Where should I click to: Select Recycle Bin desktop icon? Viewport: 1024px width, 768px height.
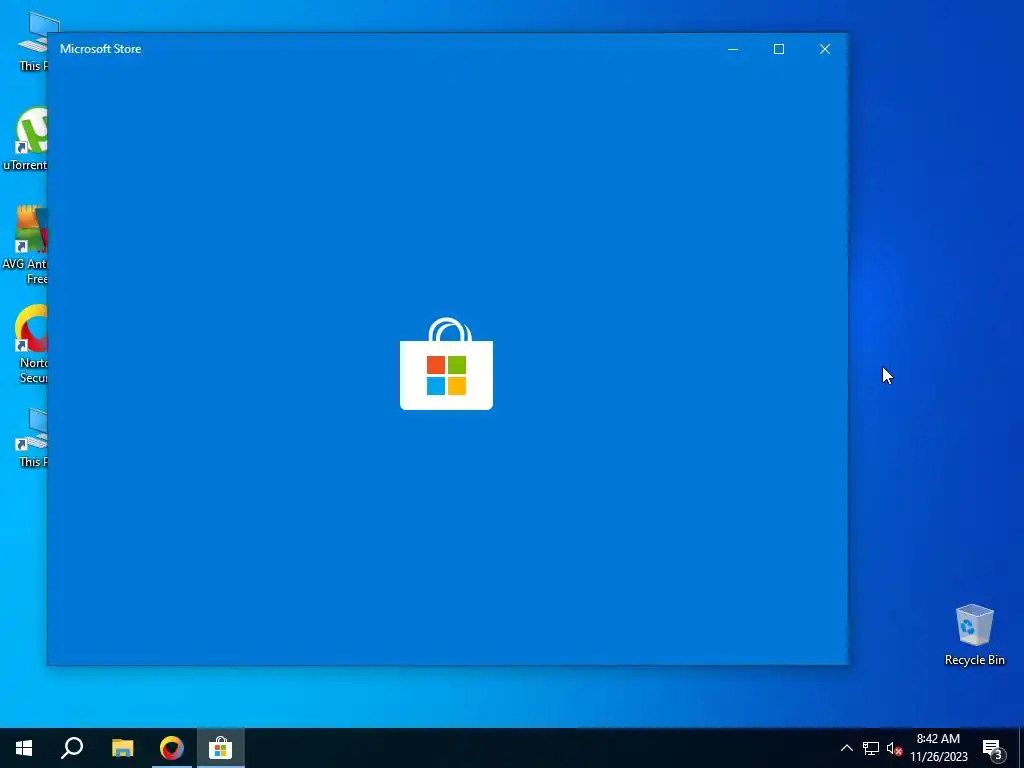974,635
